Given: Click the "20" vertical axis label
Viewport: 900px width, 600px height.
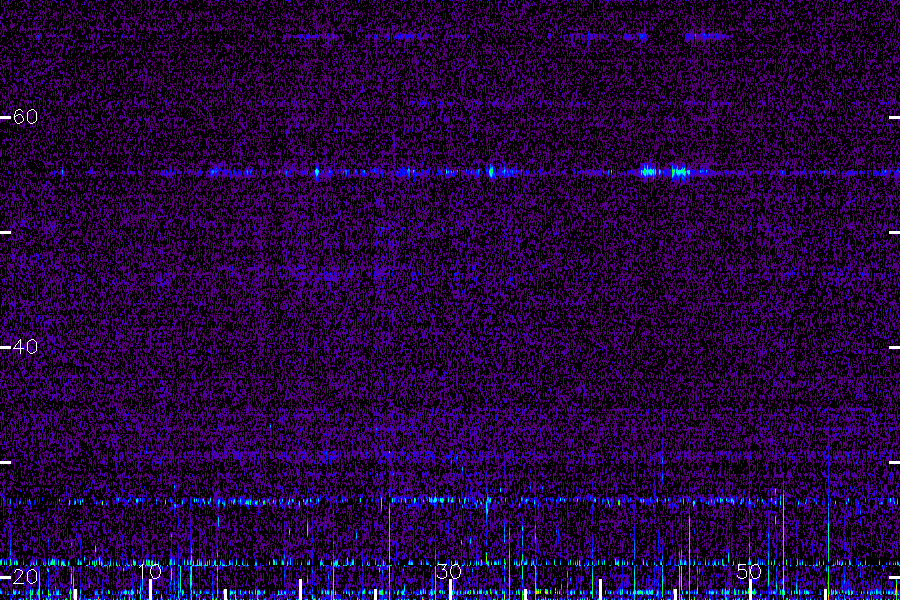Looking at the screenshot, I should 25,576.
